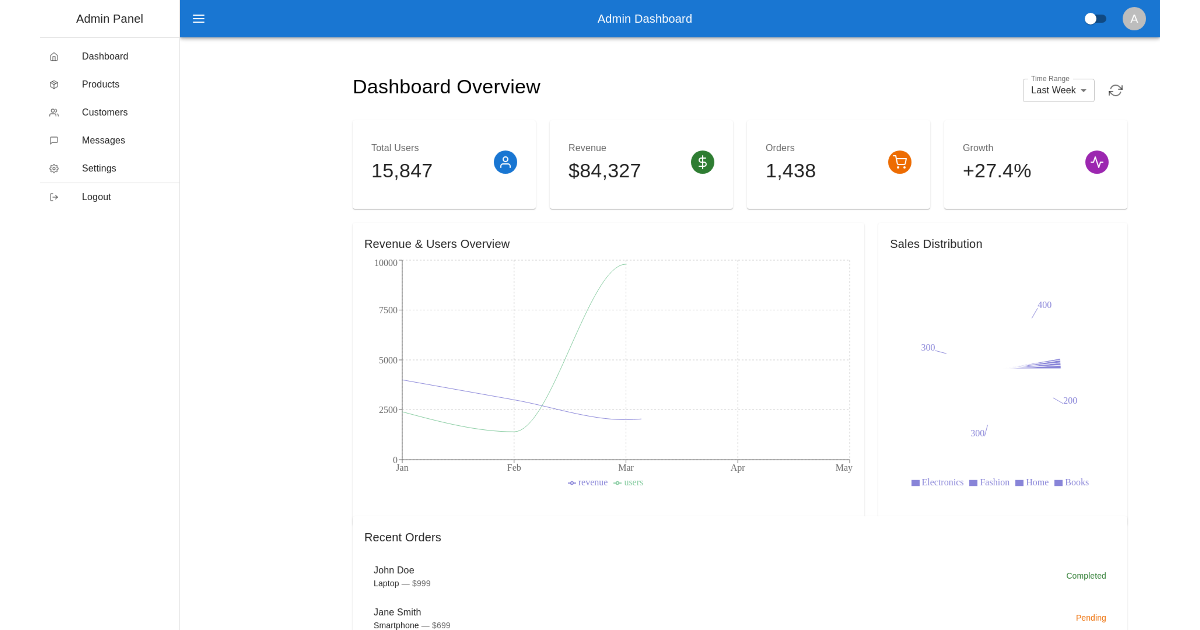Click the Orders shopping cart icon

pyautogui.click(x=899, y=161)
